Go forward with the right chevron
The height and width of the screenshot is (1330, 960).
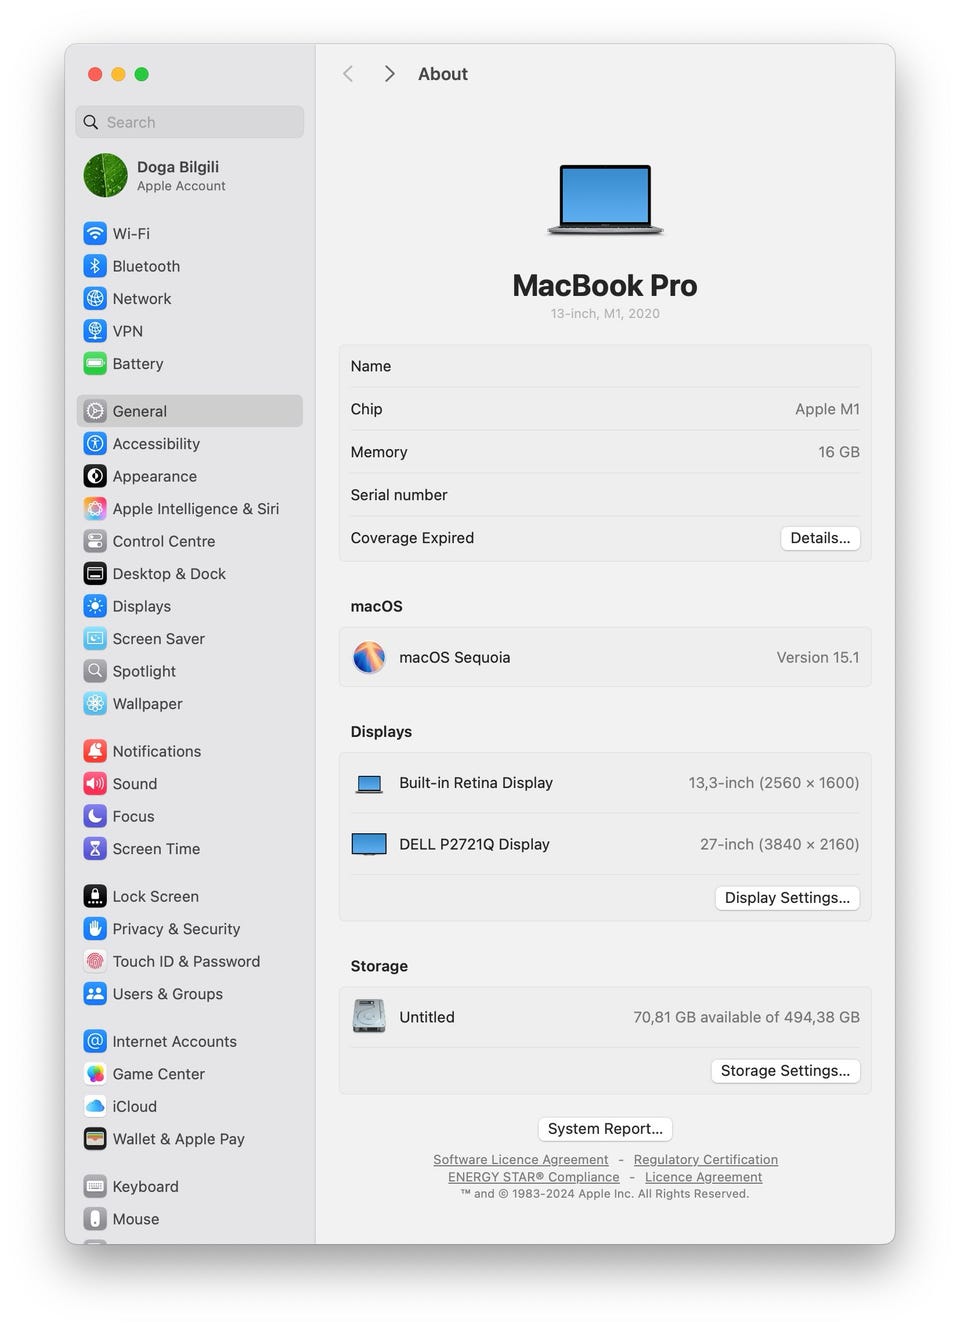point(389,74)
